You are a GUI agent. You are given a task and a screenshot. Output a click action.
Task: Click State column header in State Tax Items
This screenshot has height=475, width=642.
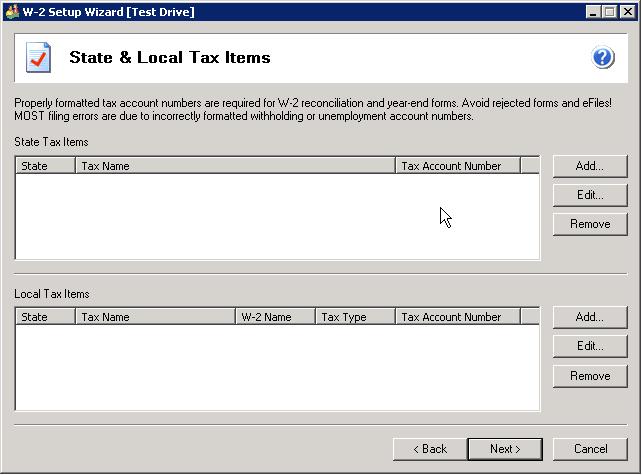pos(45,166)
